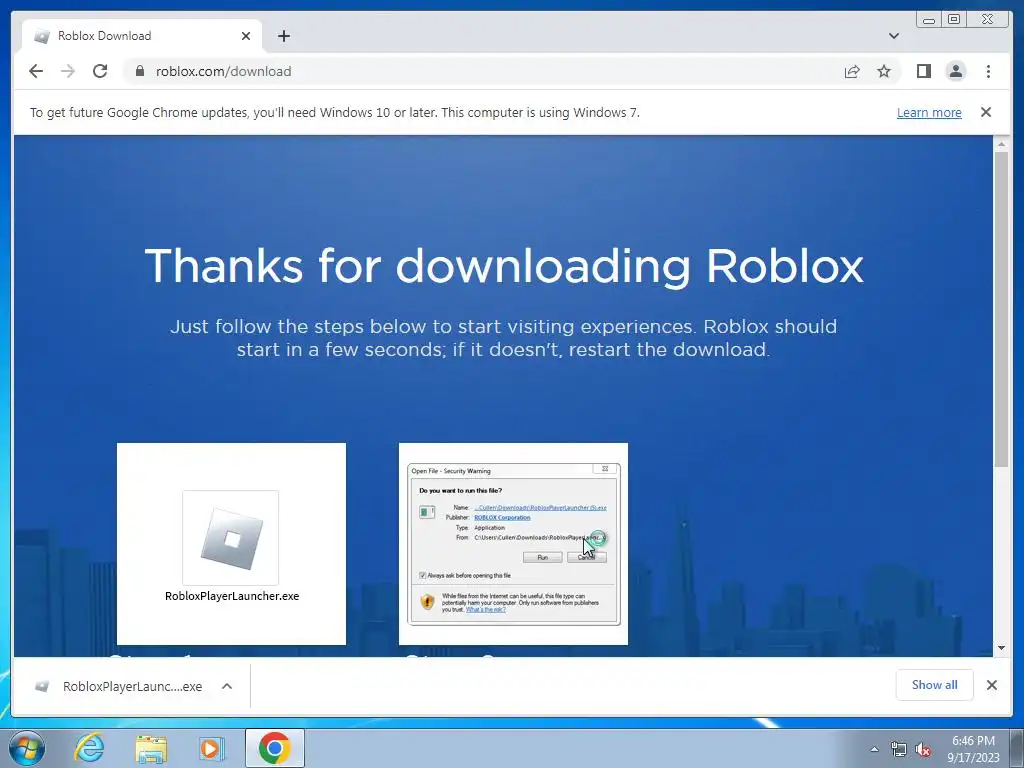Open the clock showing 6:46 PM
The image size is (1024, 768).
[x=973, y=749]
